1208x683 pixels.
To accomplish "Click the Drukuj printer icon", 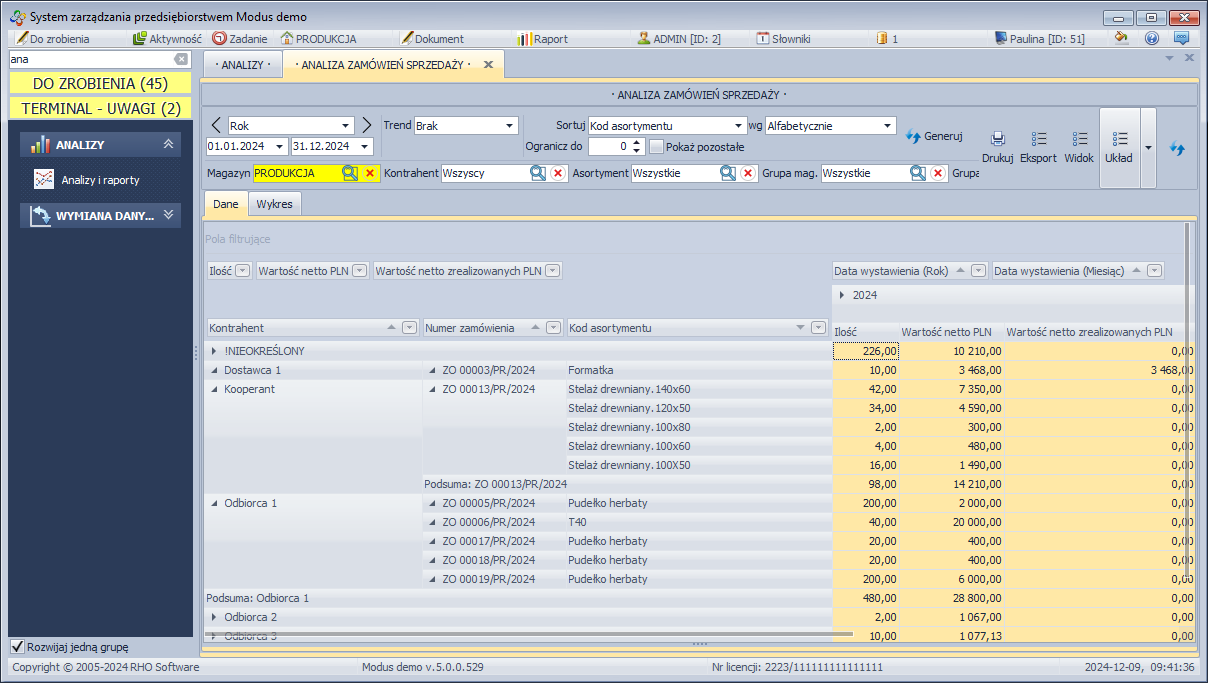I will click(x=997, y=140).
